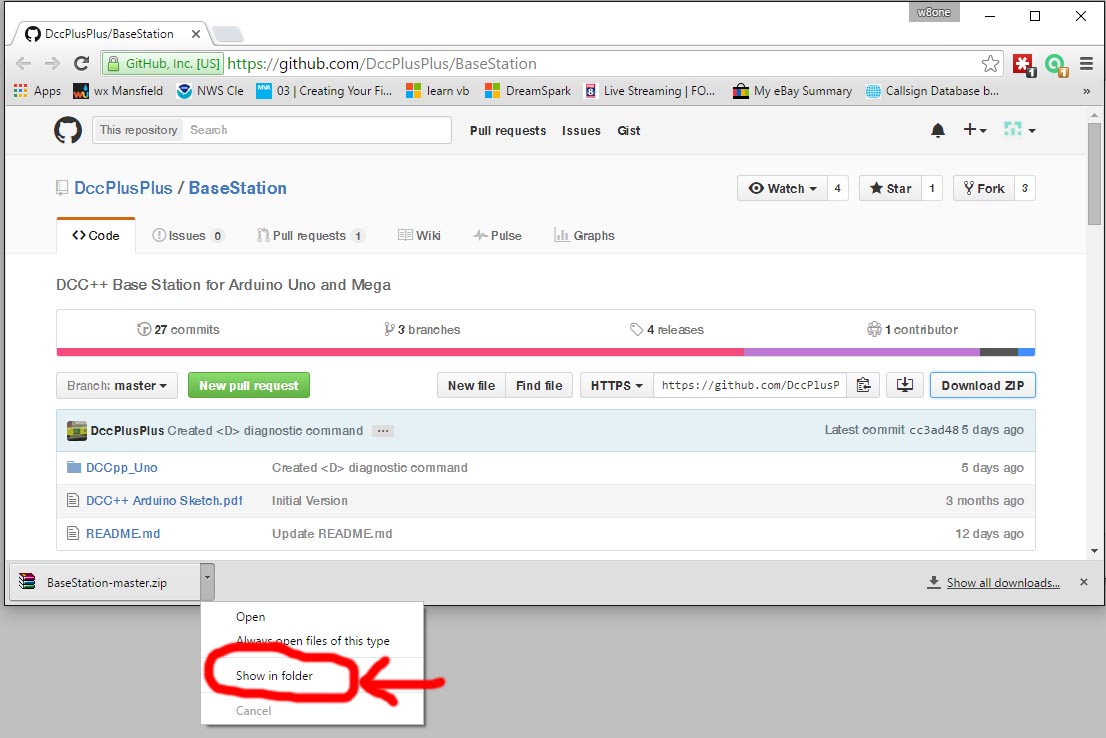
Task: Click the browser back arrow
Action: click(23, 63)
